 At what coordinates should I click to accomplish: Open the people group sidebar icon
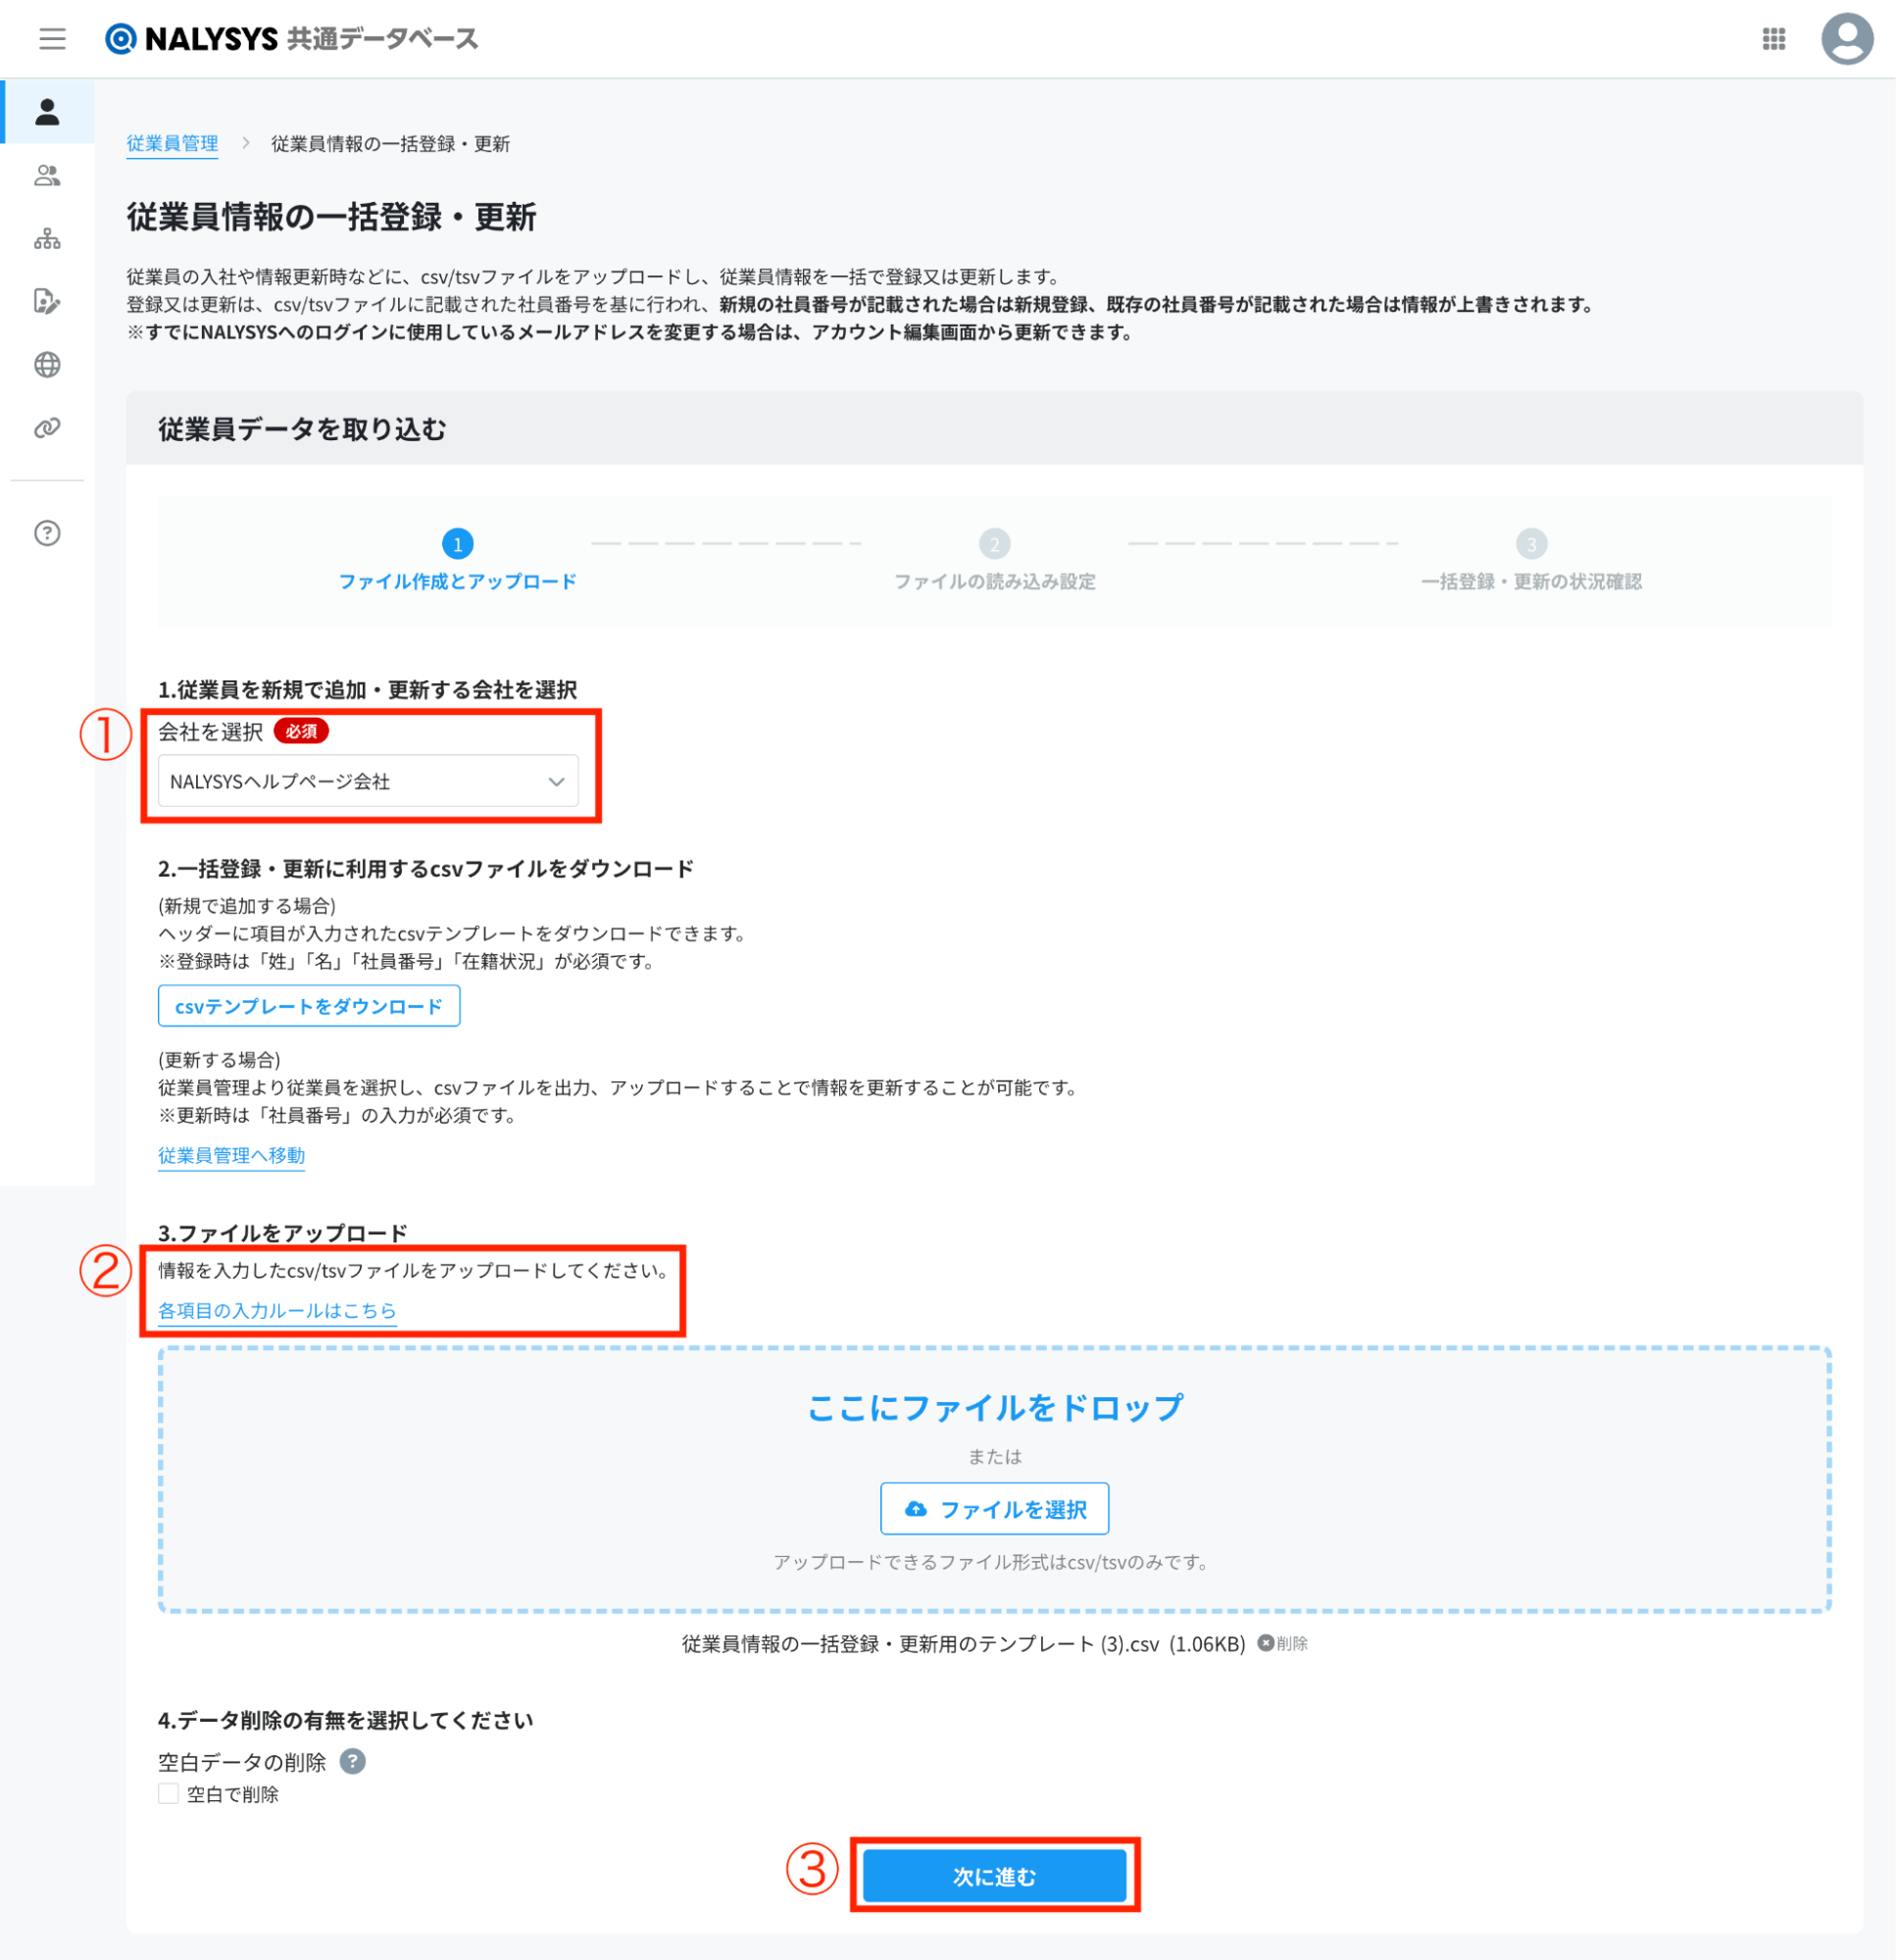tap(47, 176)
